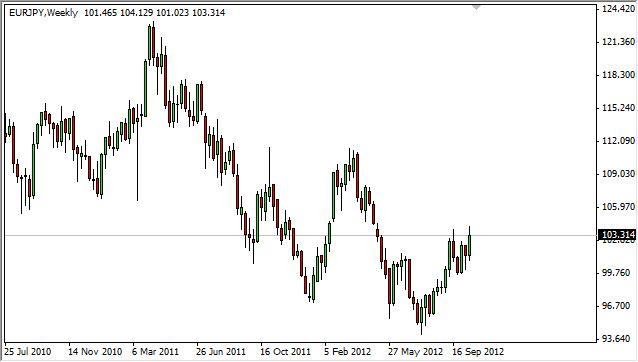The height and width of the screenshot is (362, 638).
Task: Select the 112.090 price axis label
Action: 618,141
